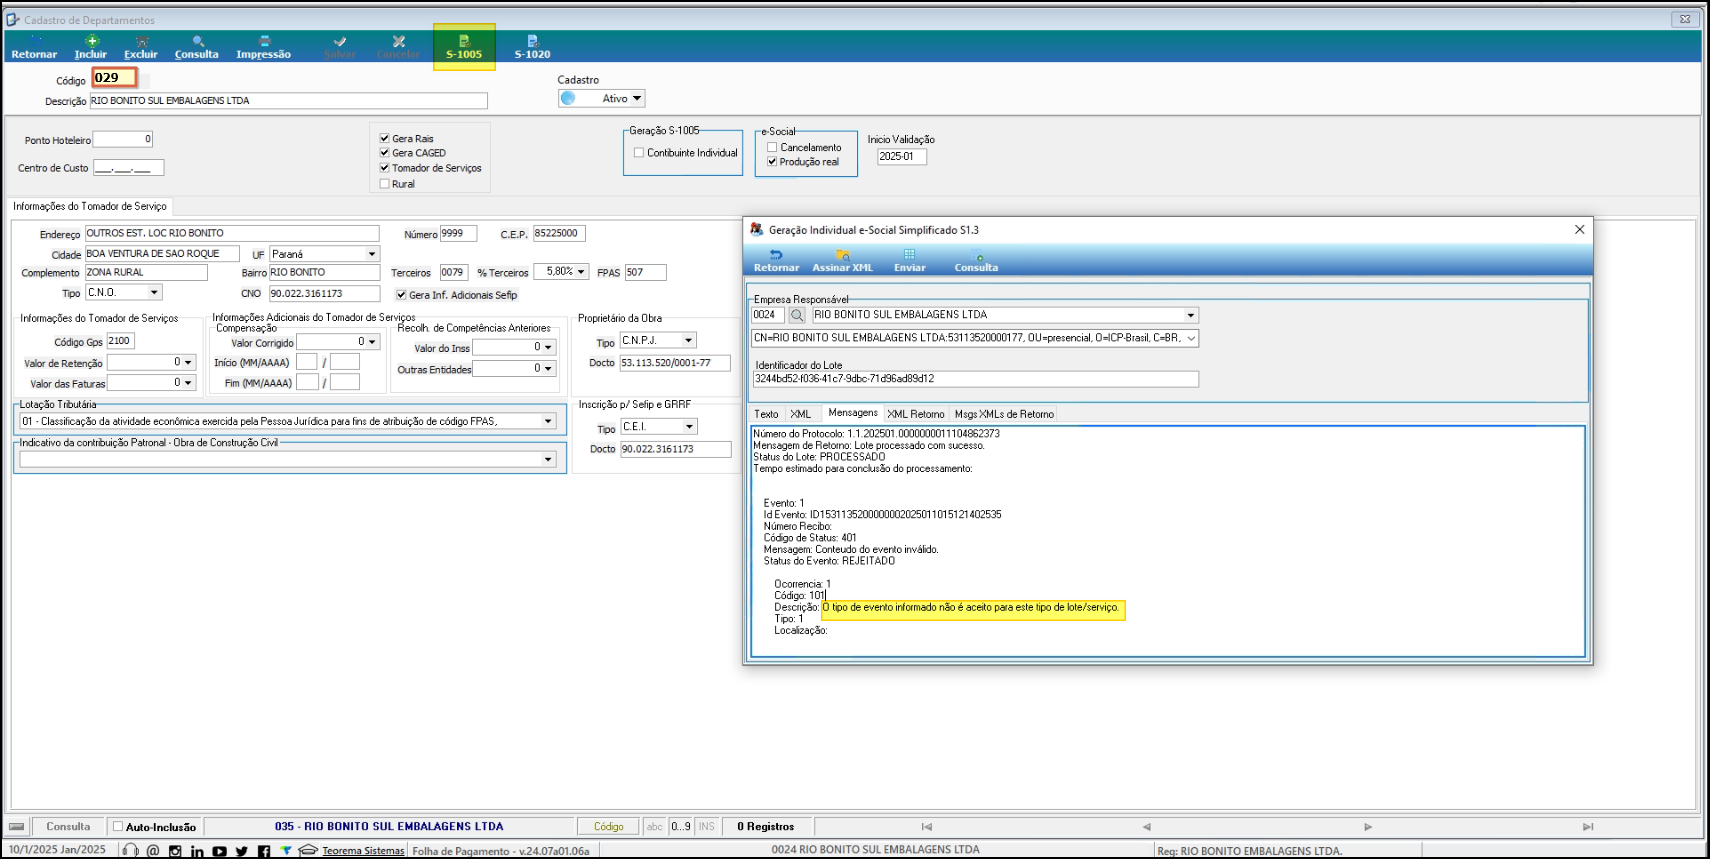Check the Contribuinte Individual box
The width and height of the screenshot is (1710, 859).
pos(639,153)
